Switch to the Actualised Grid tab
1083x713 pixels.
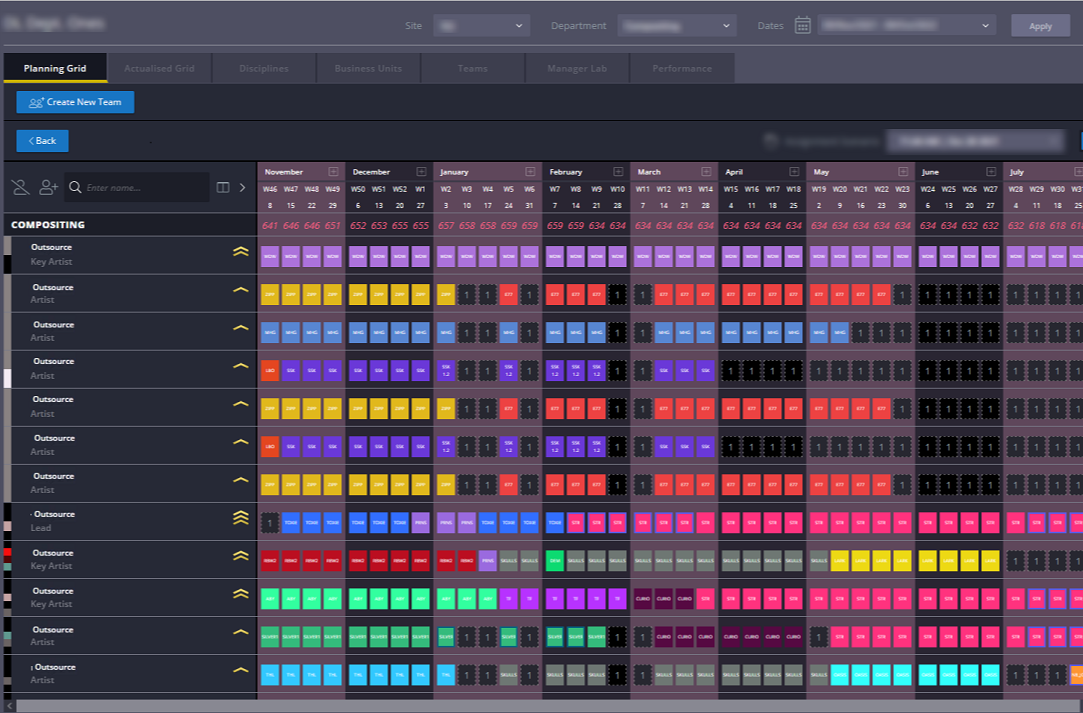pyautogui.click(x=160, y=68)
